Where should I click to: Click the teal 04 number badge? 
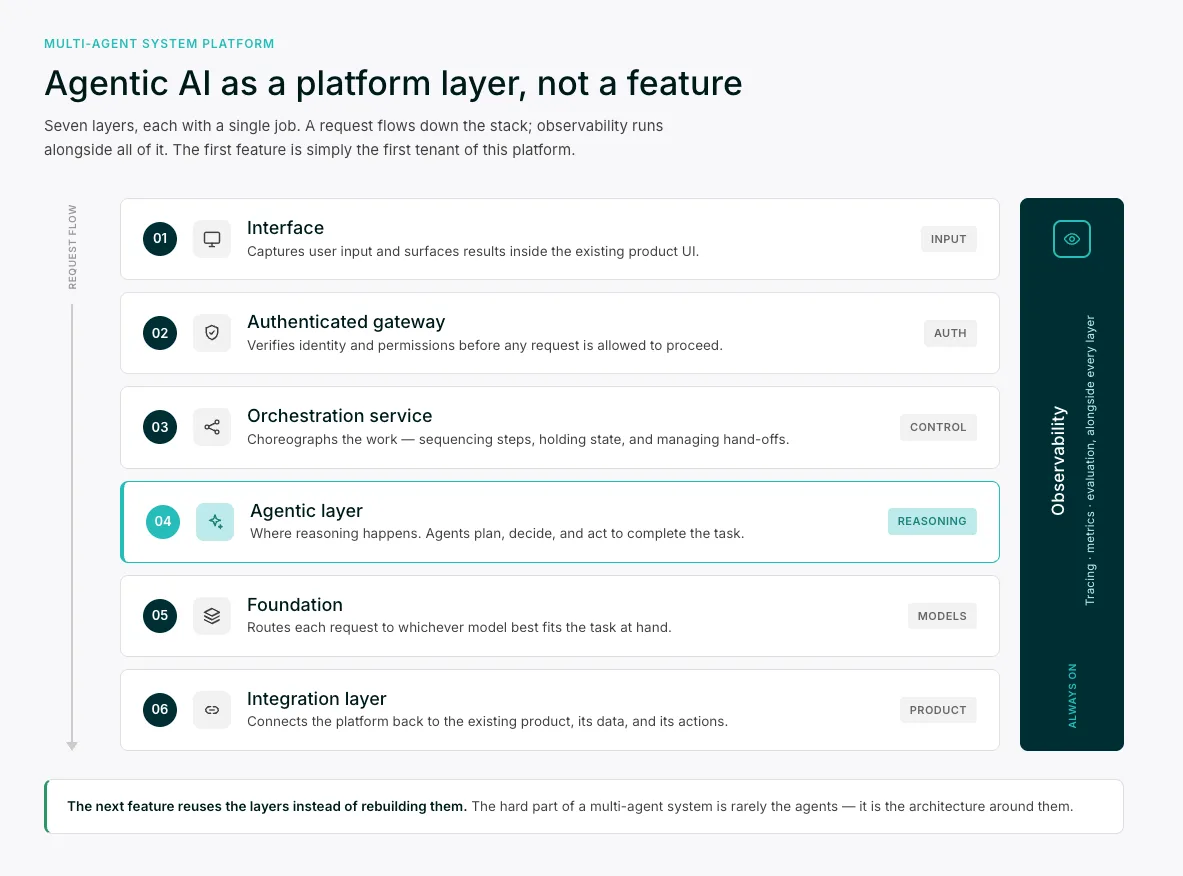[163, 521]
